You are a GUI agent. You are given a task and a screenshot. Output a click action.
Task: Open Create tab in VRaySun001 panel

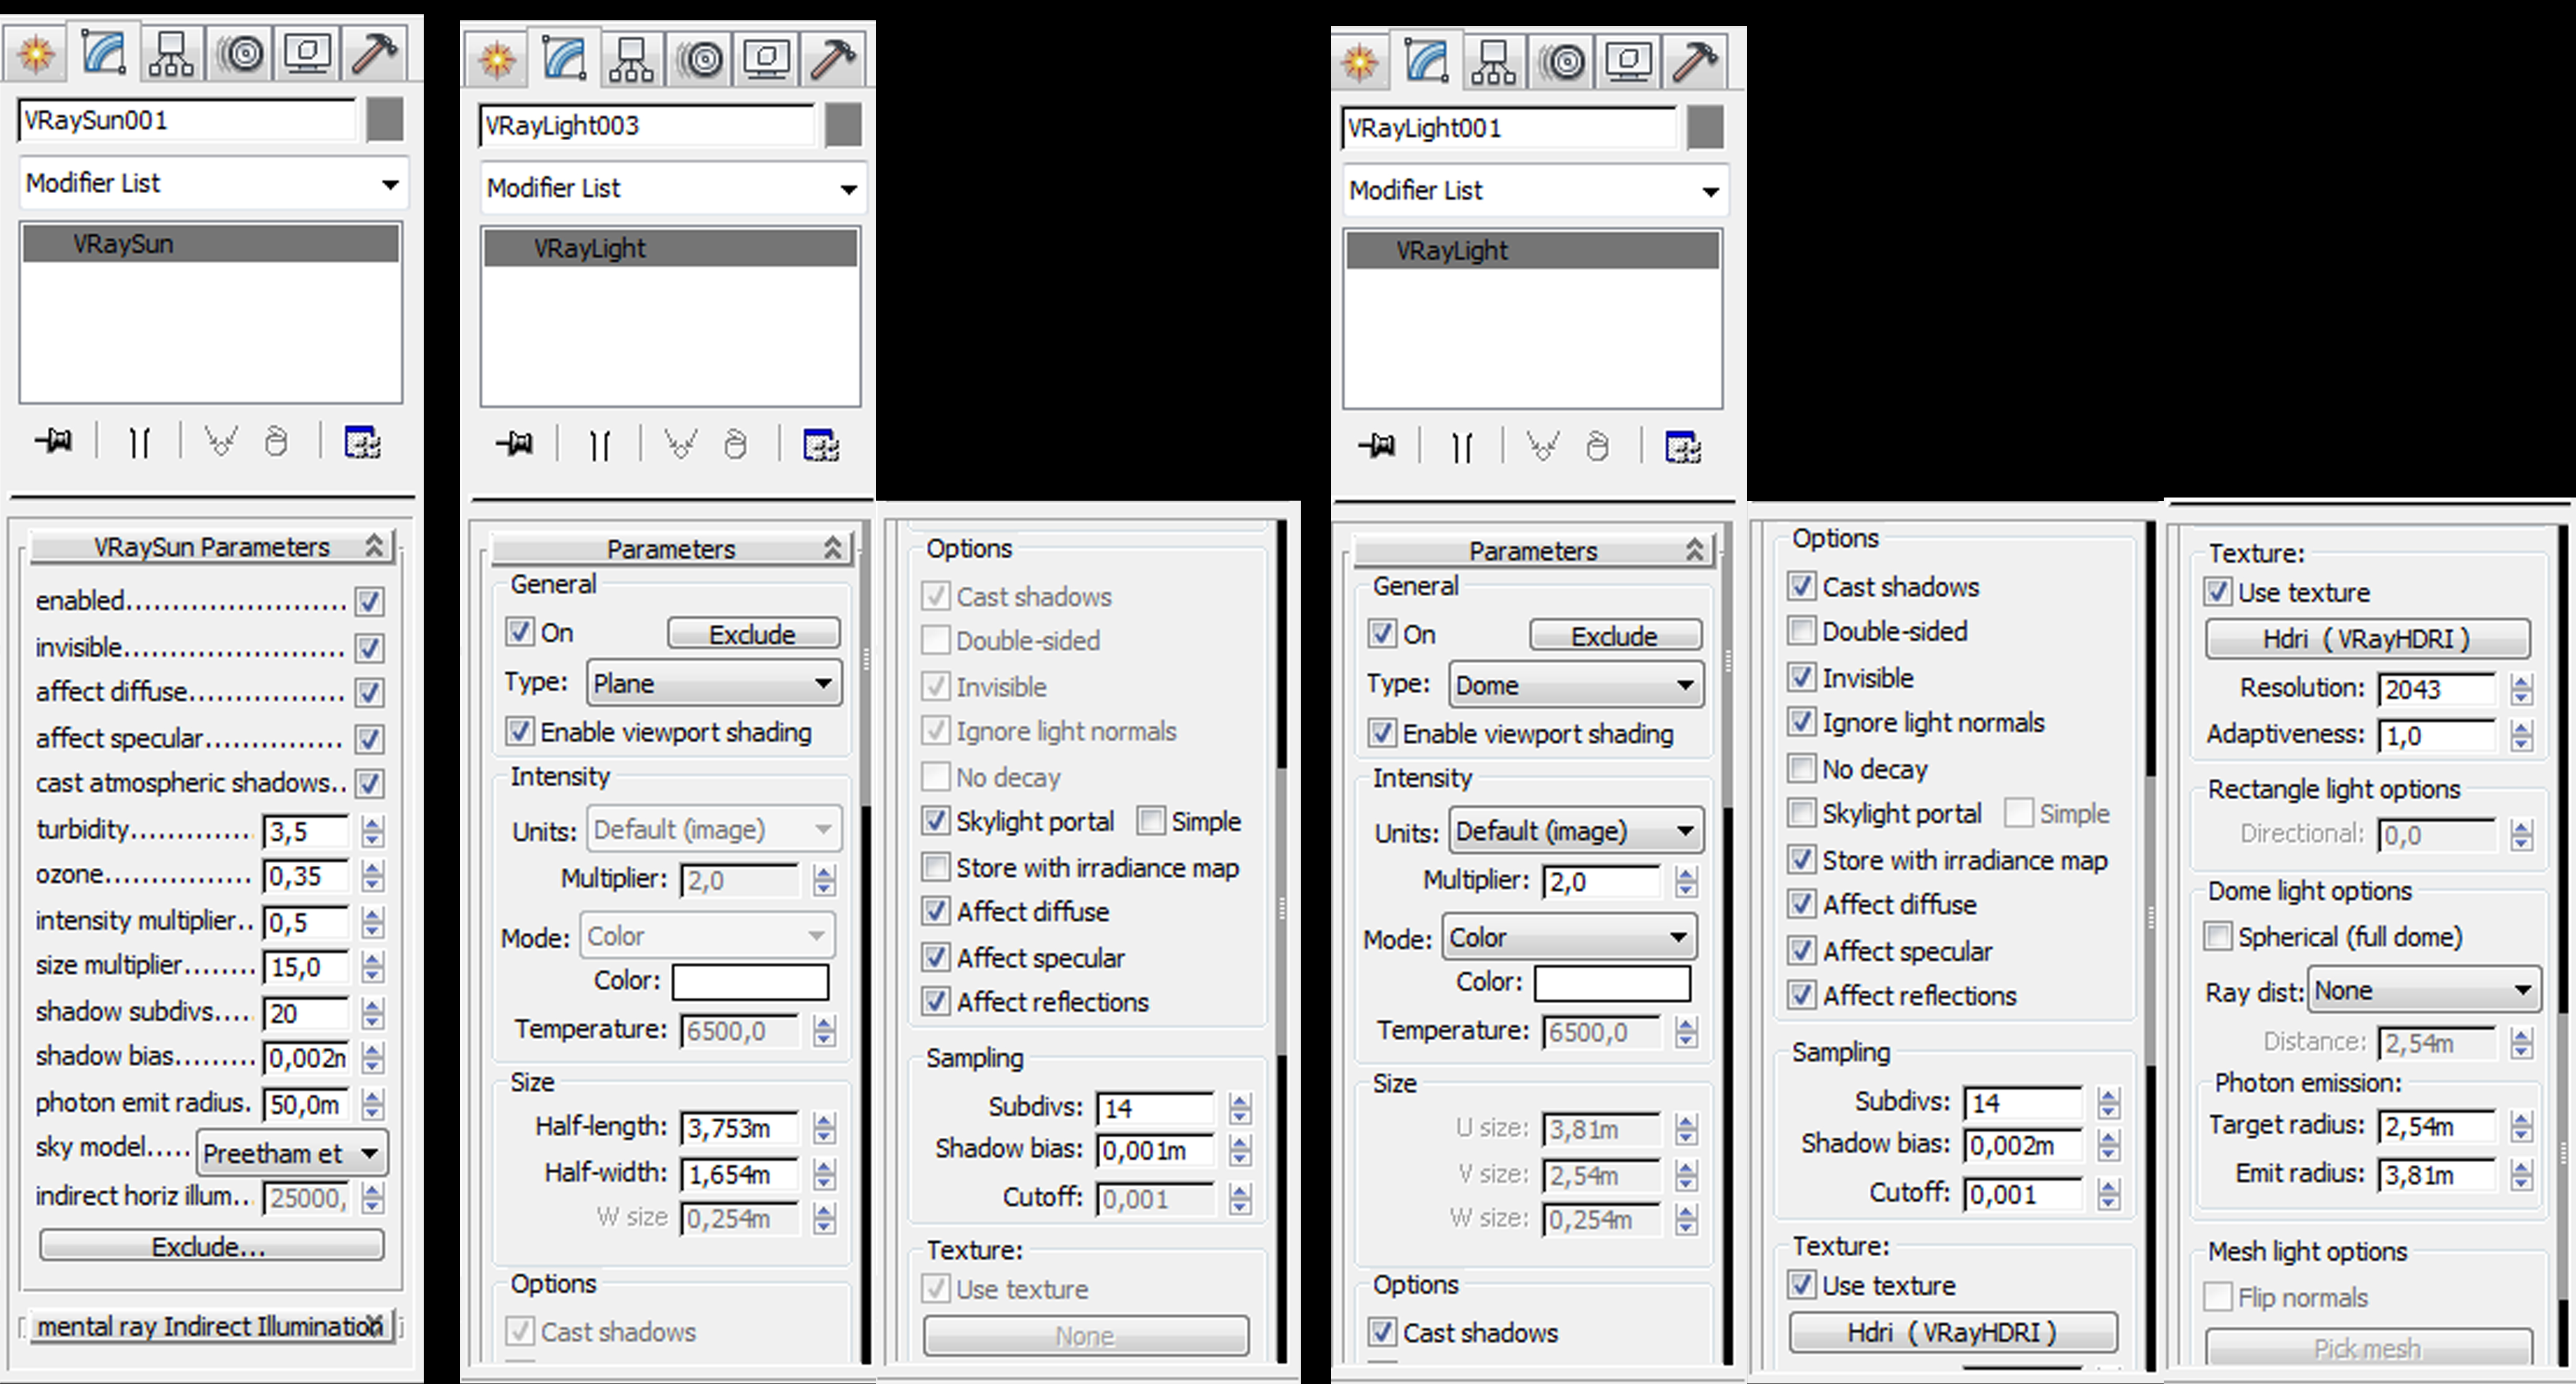click(36, 53)
